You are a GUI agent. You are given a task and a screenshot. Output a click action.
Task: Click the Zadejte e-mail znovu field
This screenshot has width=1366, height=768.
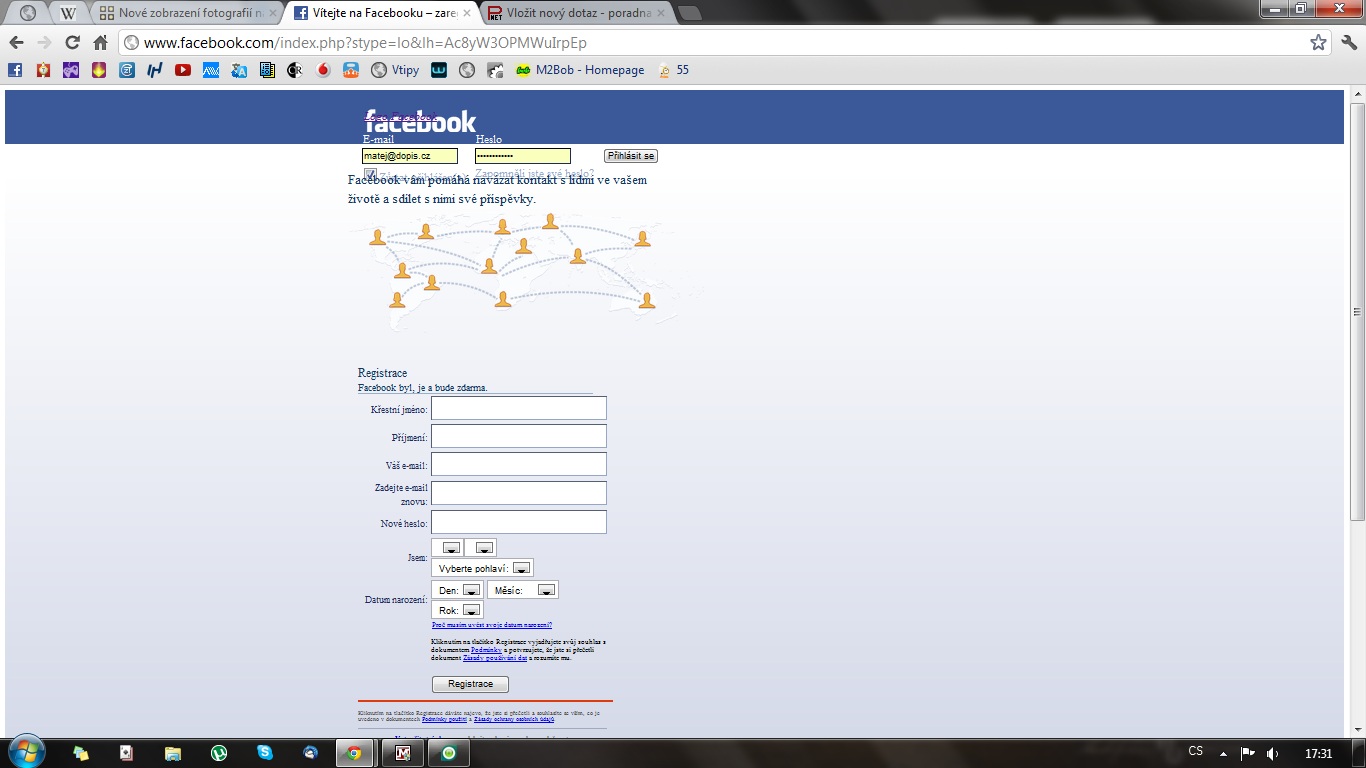click(519, 493)
